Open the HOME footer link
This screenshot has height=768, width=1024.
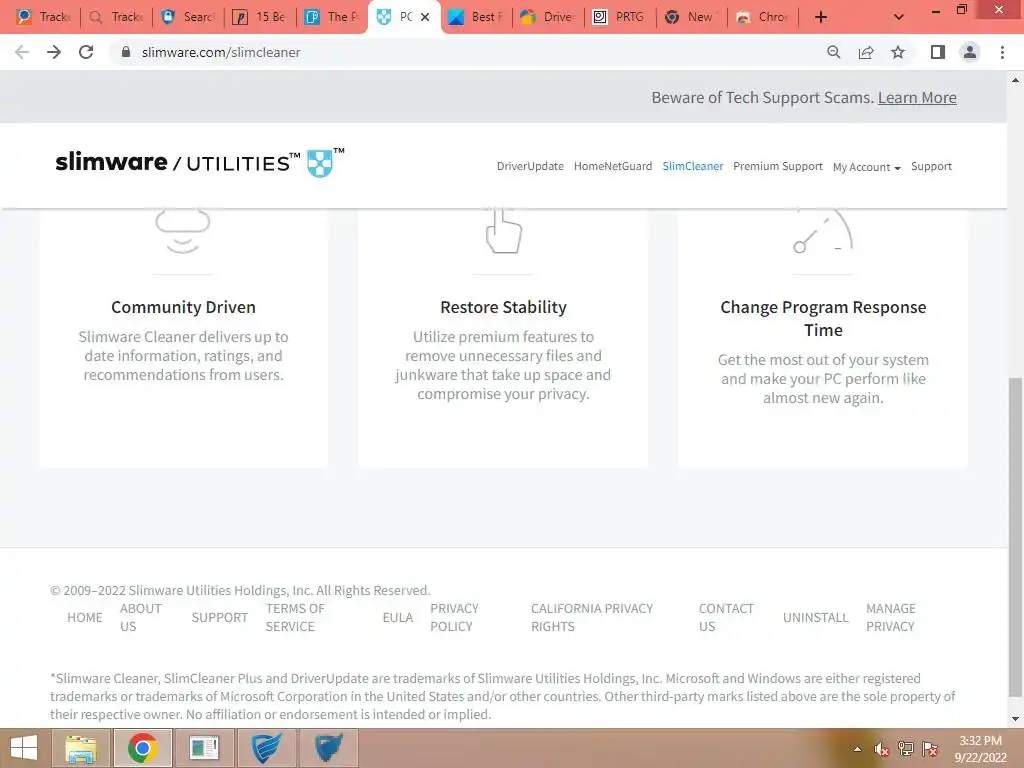[85, 617]
